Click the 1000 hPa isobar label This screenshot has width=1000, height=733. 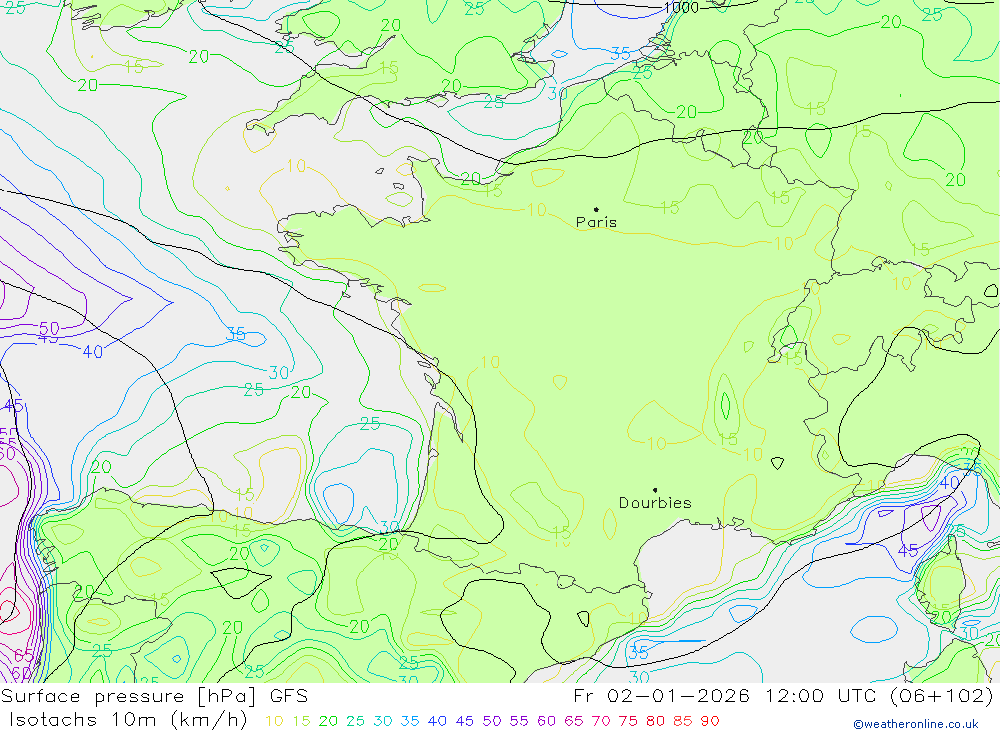pos(681,8)
